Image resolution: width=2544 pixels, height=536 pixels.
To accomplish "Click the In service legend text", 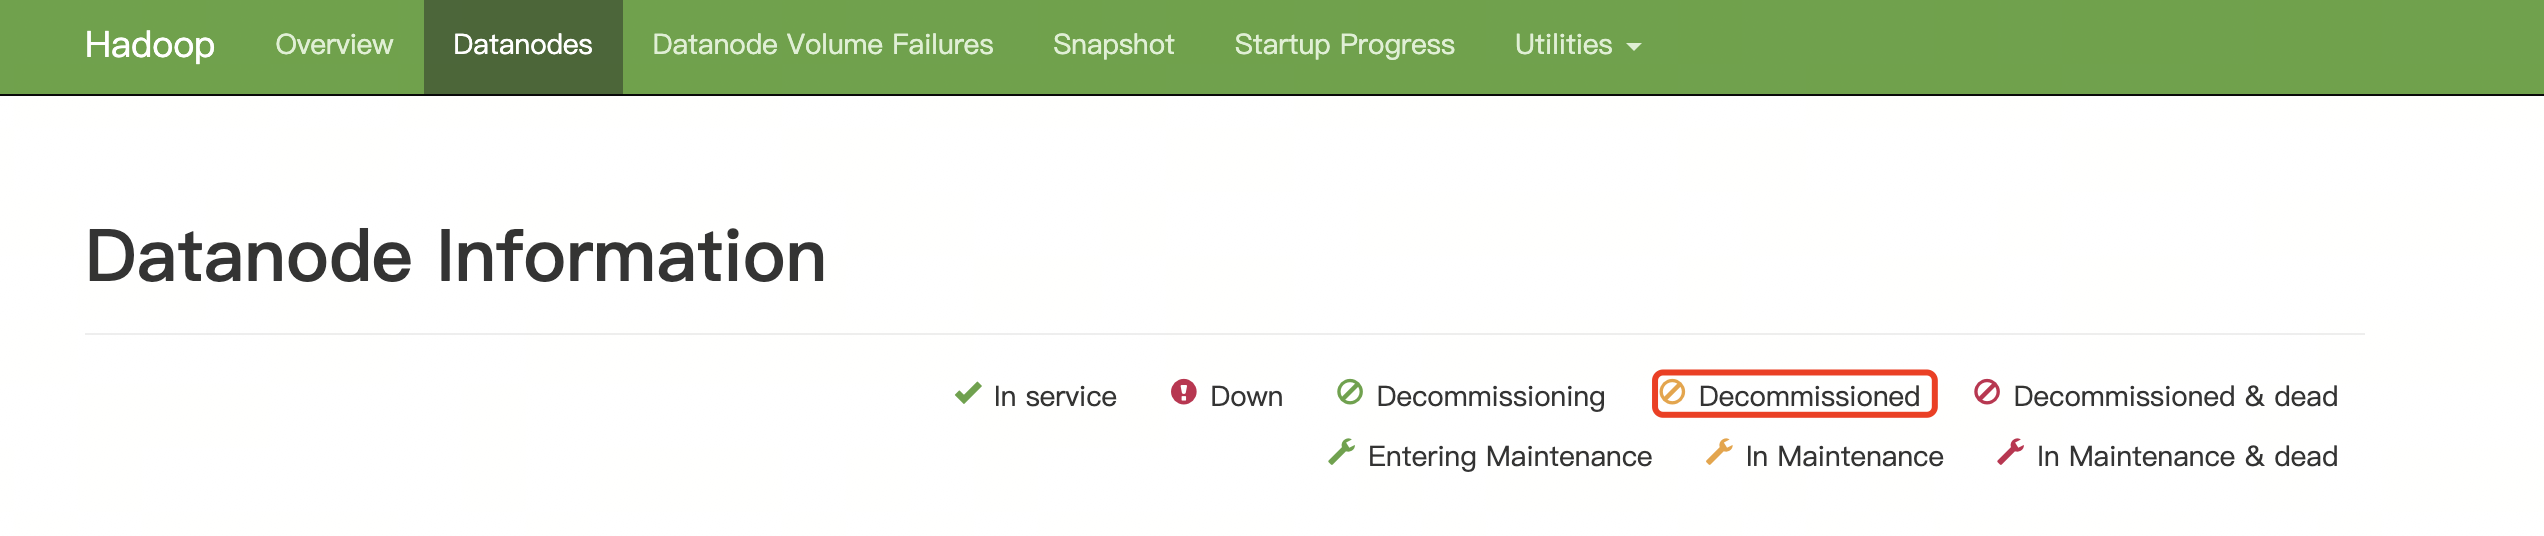I will point(1054,396).
